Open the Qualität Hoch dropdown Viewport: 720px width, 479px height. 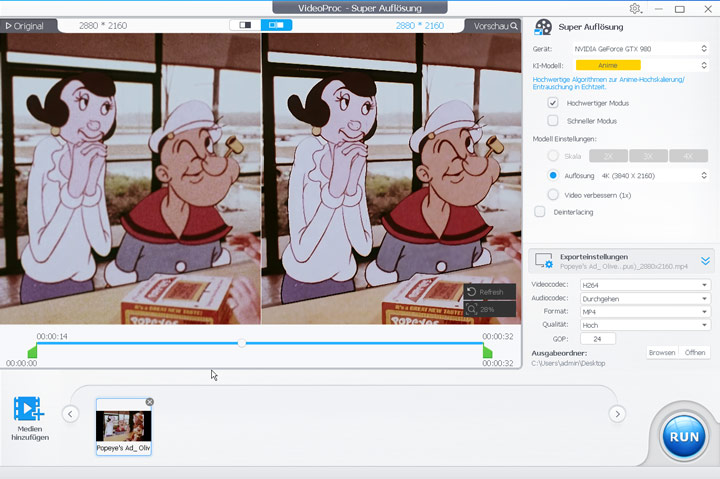pyautogui.click(x=645, y=325)
